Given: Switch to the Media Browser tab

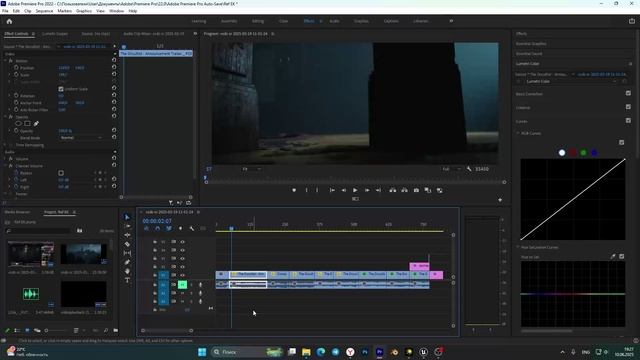Looking at the screenshot, I should pyautogui.click(x=17, y=212).
